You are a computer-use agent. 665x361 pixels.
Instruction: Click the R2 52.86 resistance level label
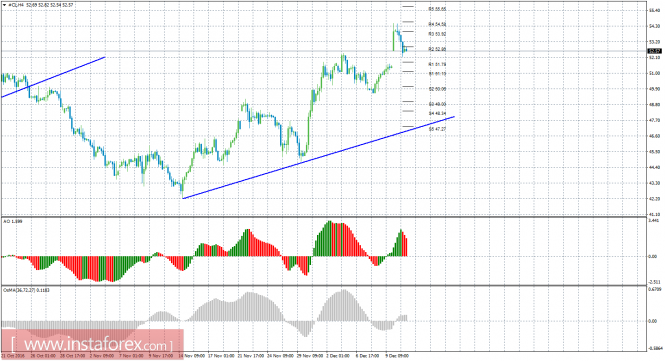pos(437,49)
